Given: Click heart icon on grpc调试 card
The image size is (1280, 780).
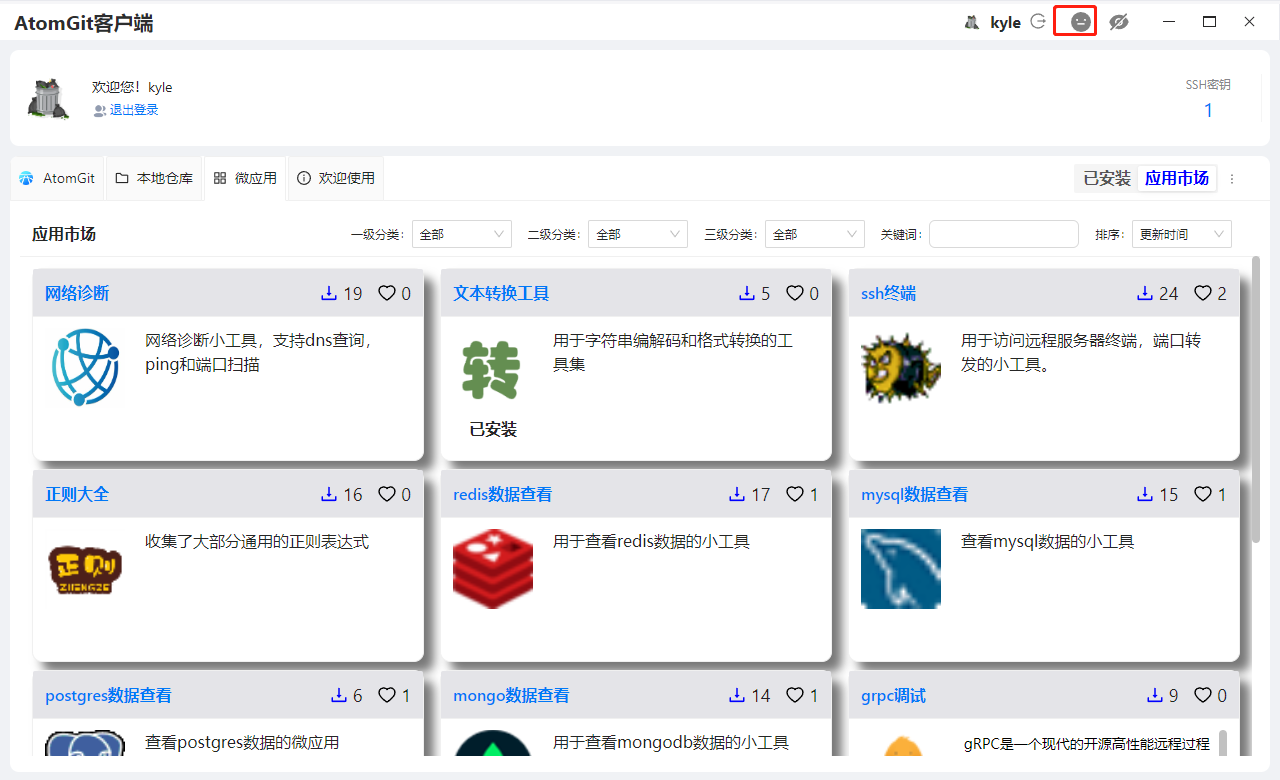Looking at the screenshot, I should (x=1203, y=695).
